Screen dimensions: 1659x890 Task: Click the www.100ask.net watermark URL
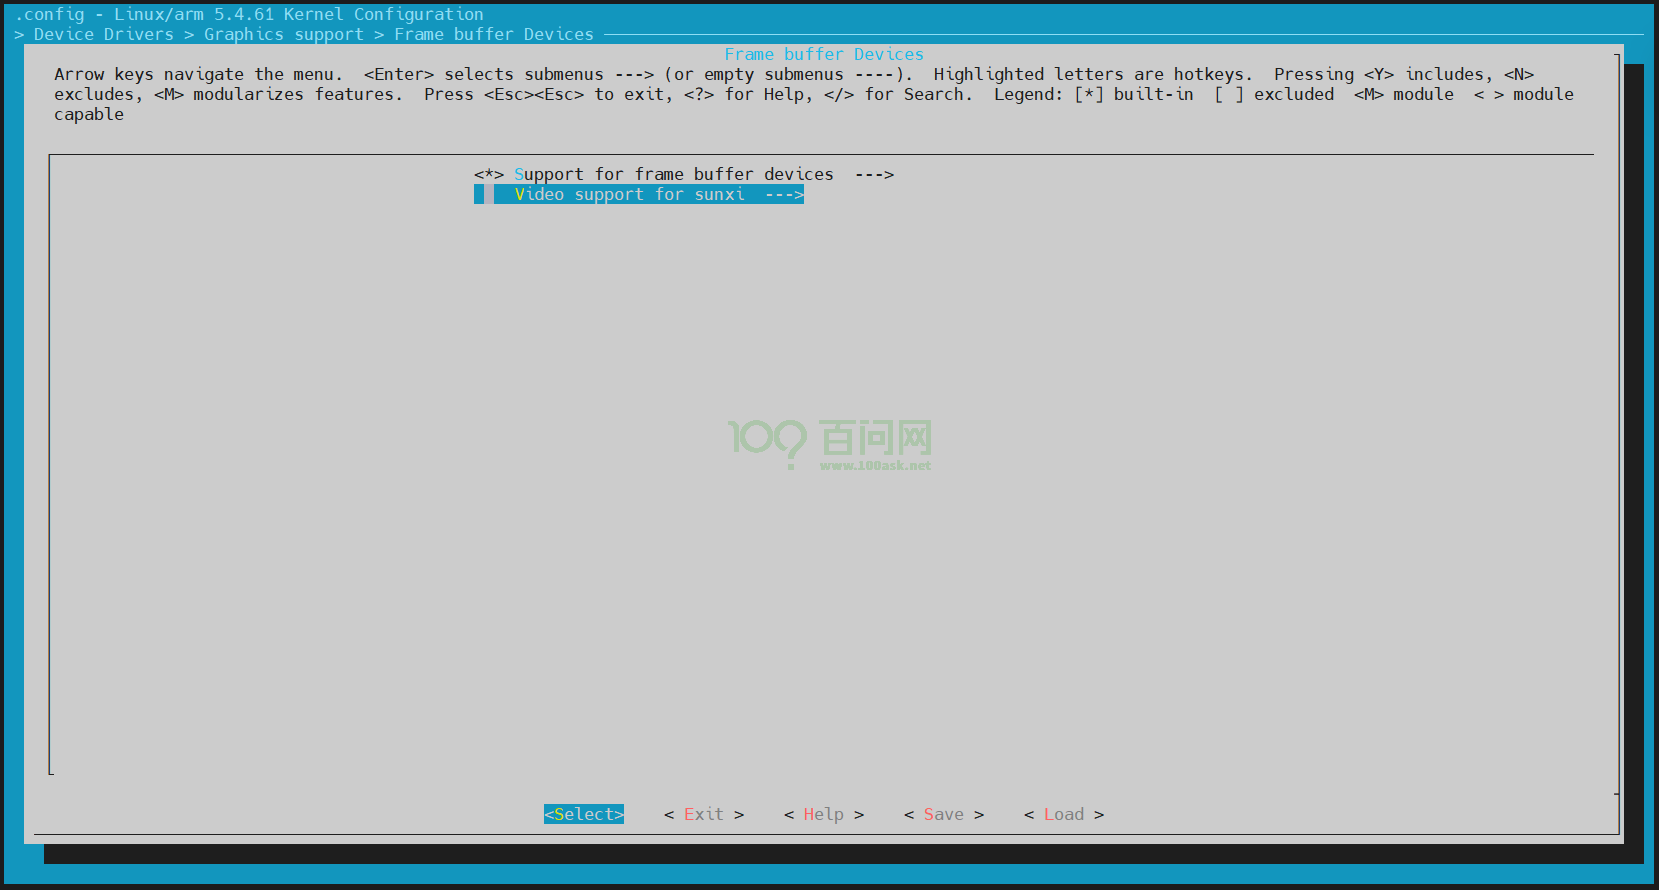[875, 465]
